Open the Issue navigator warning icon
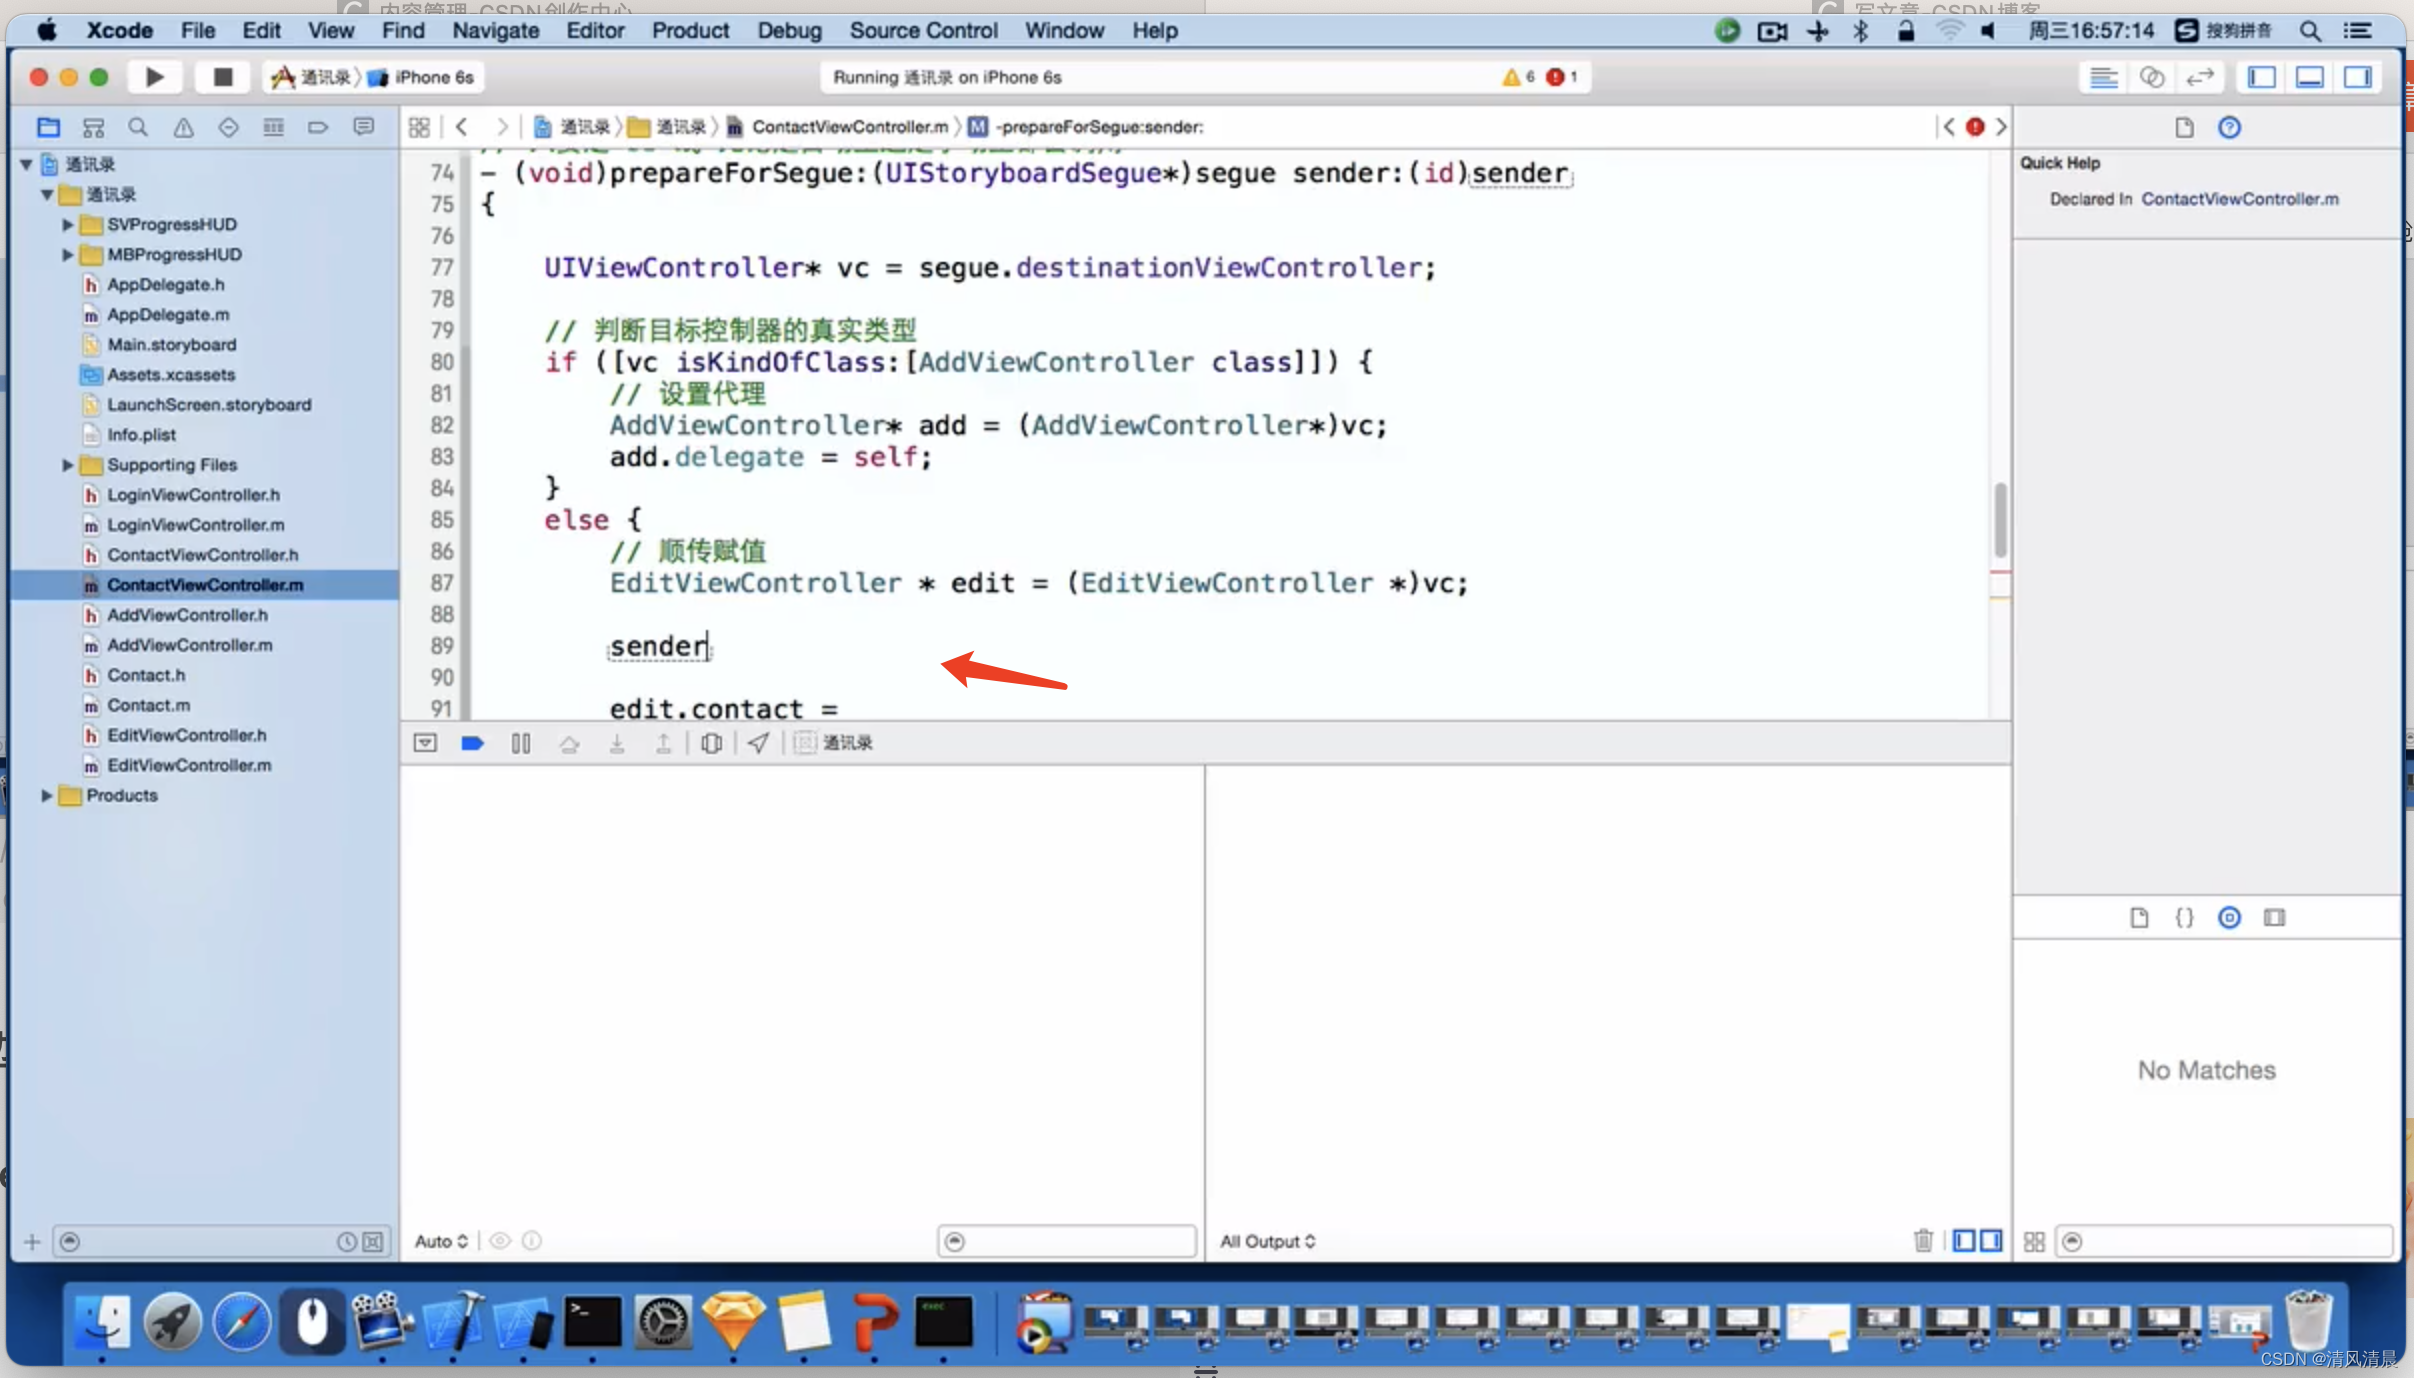Viewport: 2414px width, 1378px height. (183, 127)
